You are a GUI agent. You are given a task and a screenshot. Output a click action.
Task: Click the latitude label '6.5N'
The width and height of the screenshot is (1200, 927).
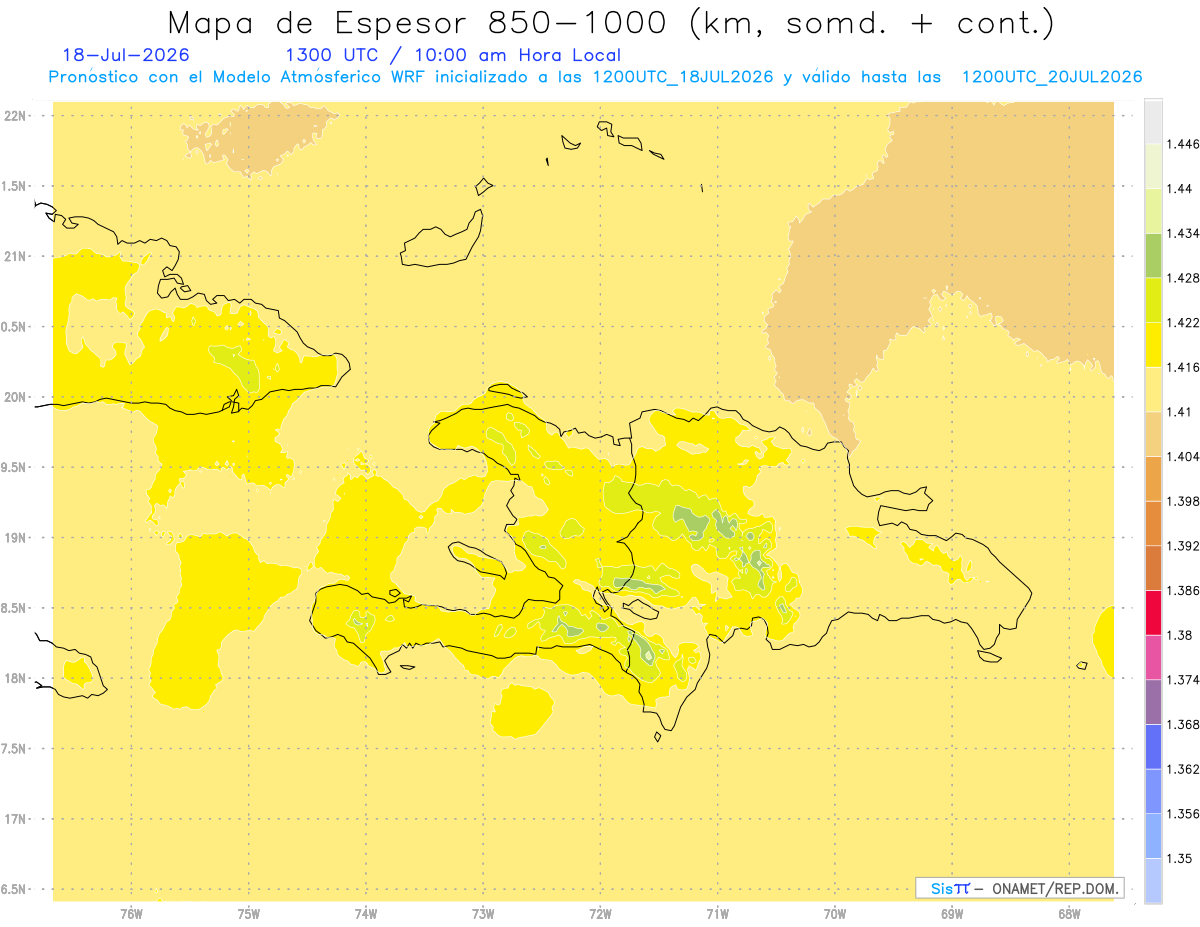[14, 889]
